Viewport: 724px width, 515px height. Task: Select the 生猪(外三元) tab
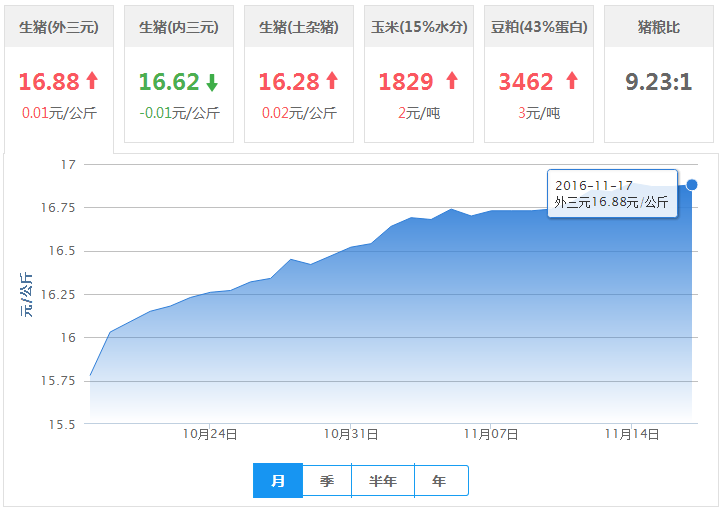pyautogui.click(x=58, y=27)
